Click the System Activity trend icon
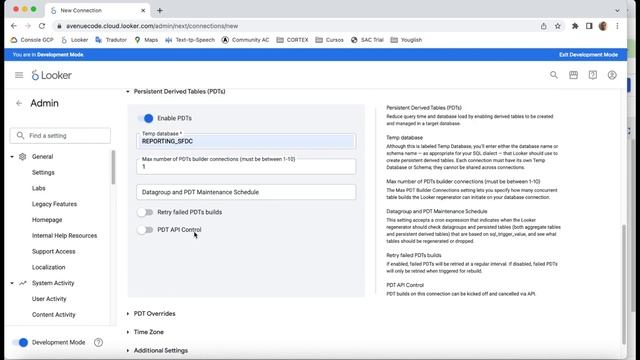Image resolution: width=640 pixels, height=360 pixels. click(x=22, y=283)
